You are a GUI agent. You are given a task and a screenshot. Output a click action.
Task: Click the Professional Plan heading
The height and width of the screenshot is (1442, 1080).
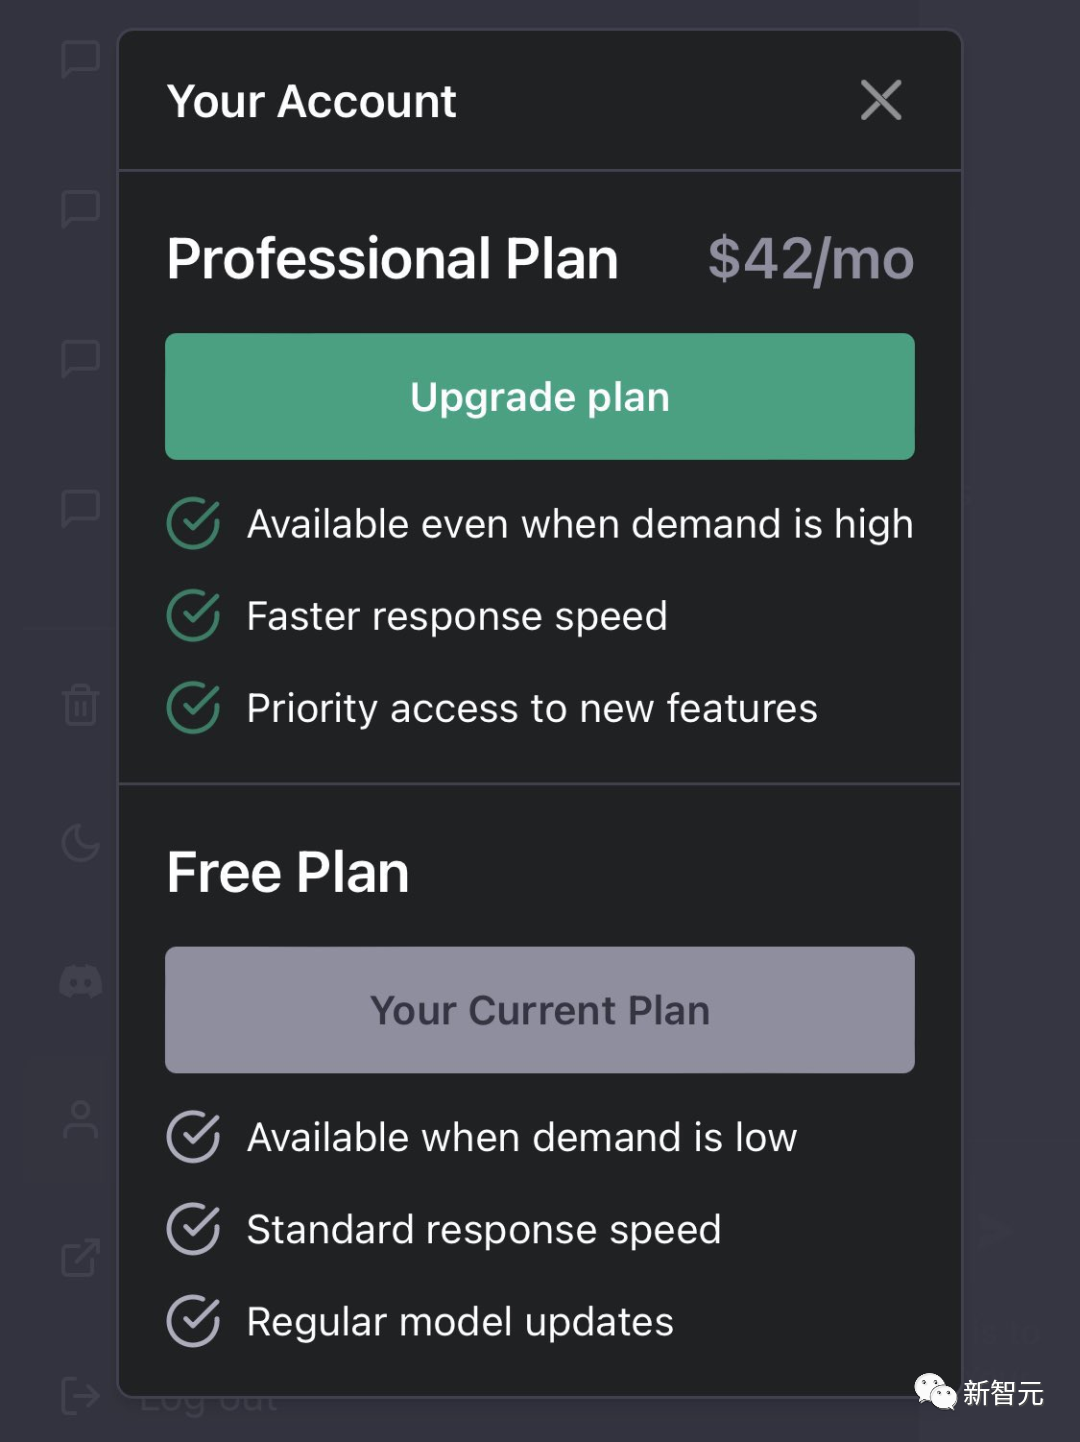pos(392,260)
